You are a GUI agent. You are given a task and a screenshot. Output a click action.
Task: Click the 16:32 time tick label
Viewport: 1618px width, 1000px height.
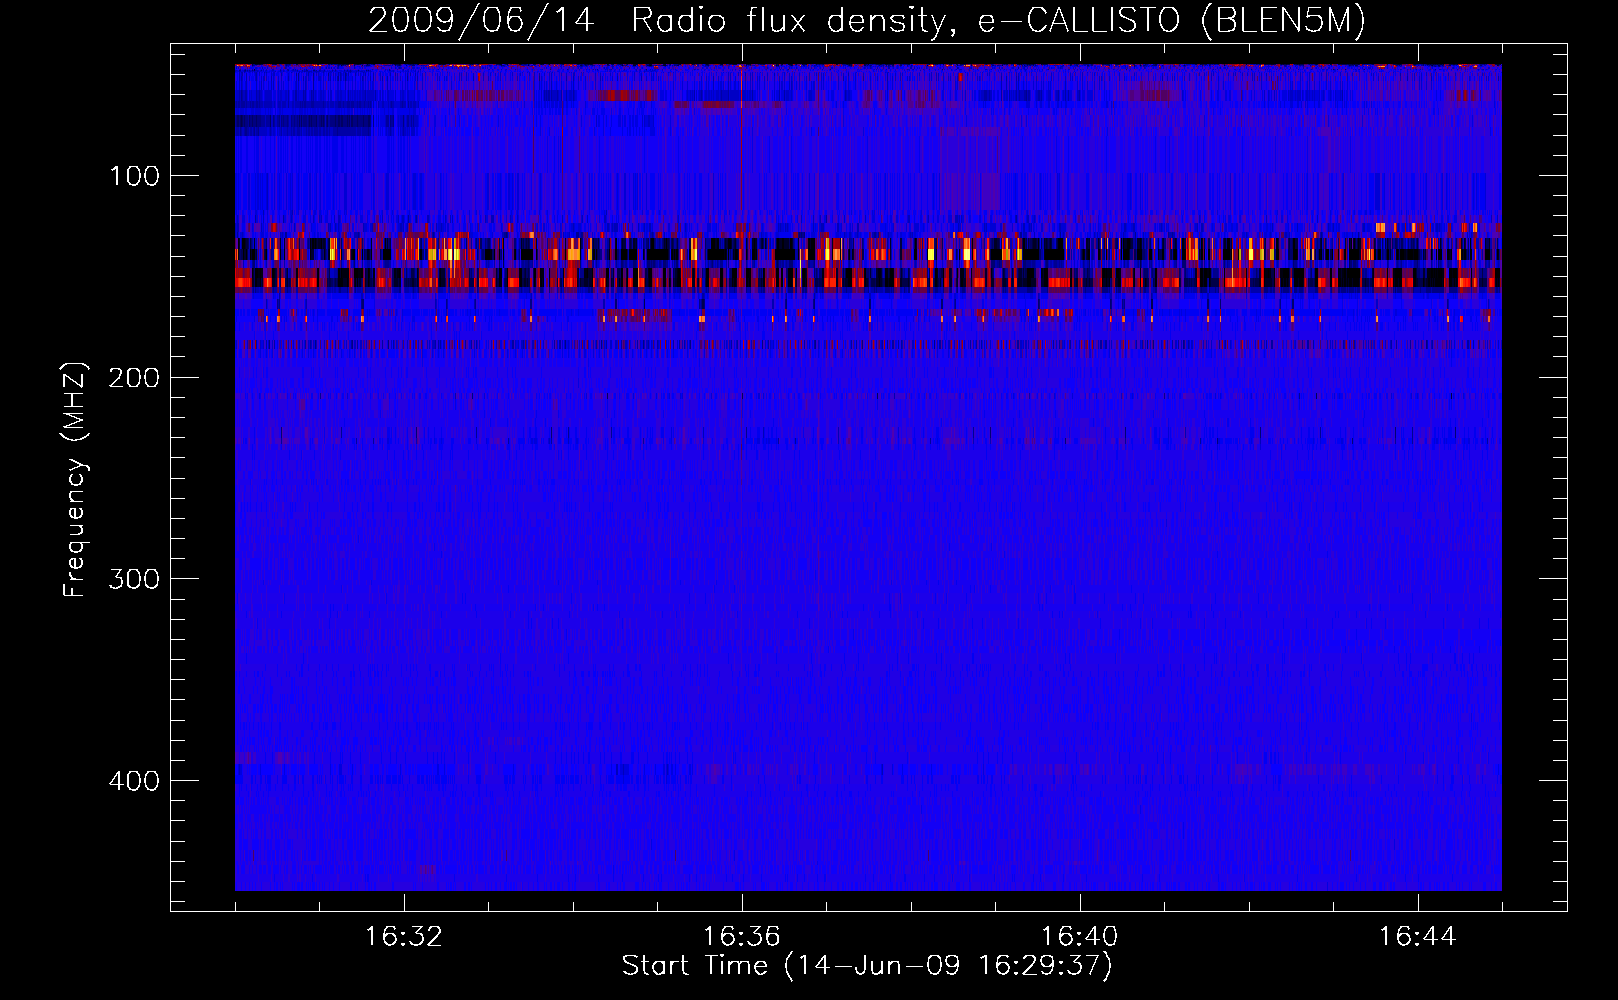(x=404, y=937)
